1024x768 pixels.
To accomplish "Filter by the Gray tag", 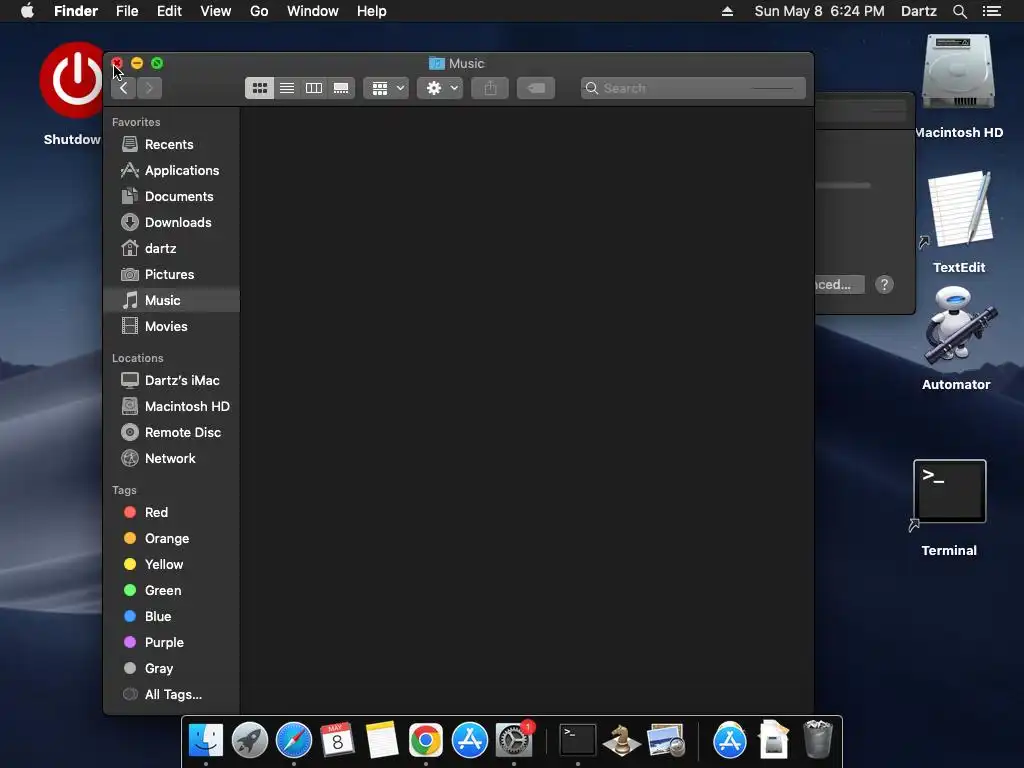I will 171,669.
